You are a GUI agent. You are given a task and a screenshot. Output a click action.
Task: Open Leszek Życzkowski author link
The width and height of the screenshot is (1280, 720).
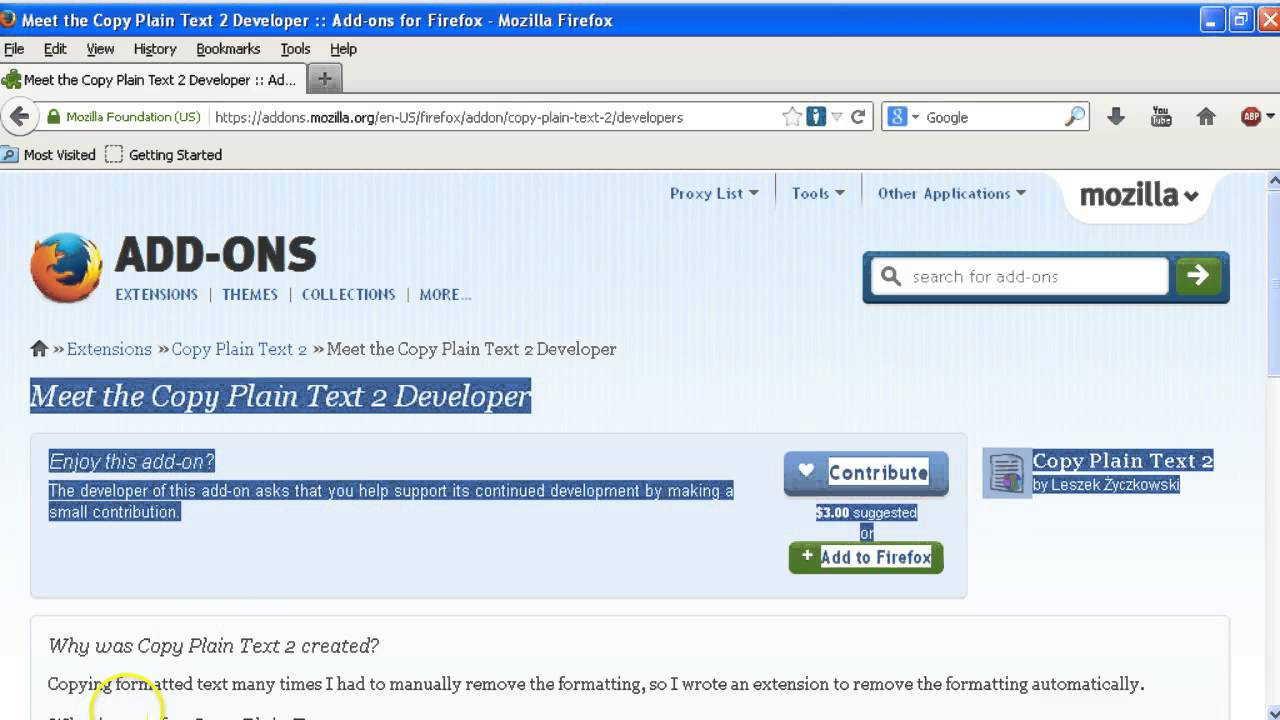coord(1115,485)
